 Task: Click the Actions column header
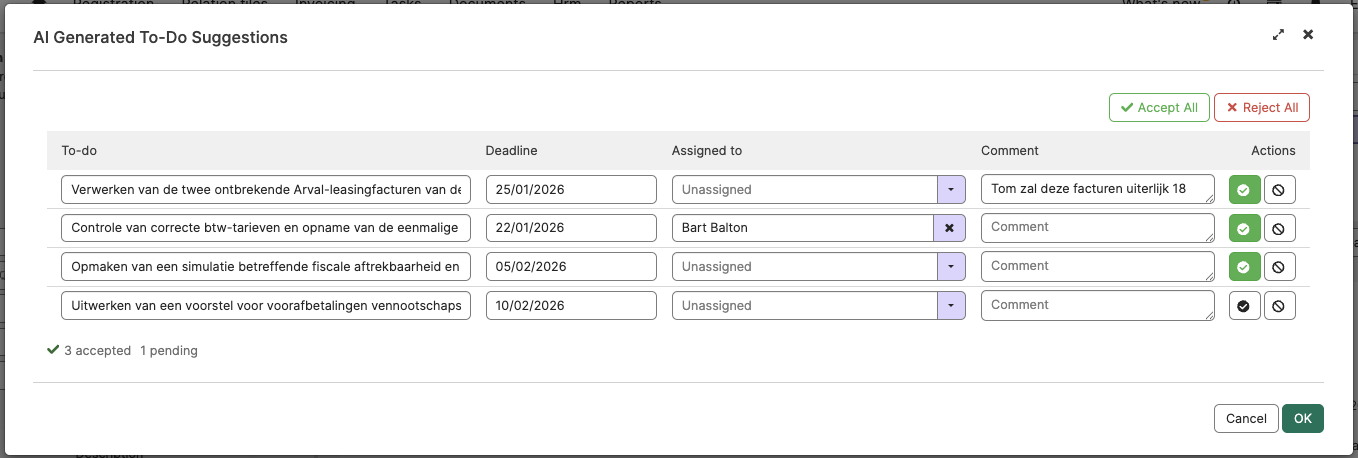coord(1273,151)
